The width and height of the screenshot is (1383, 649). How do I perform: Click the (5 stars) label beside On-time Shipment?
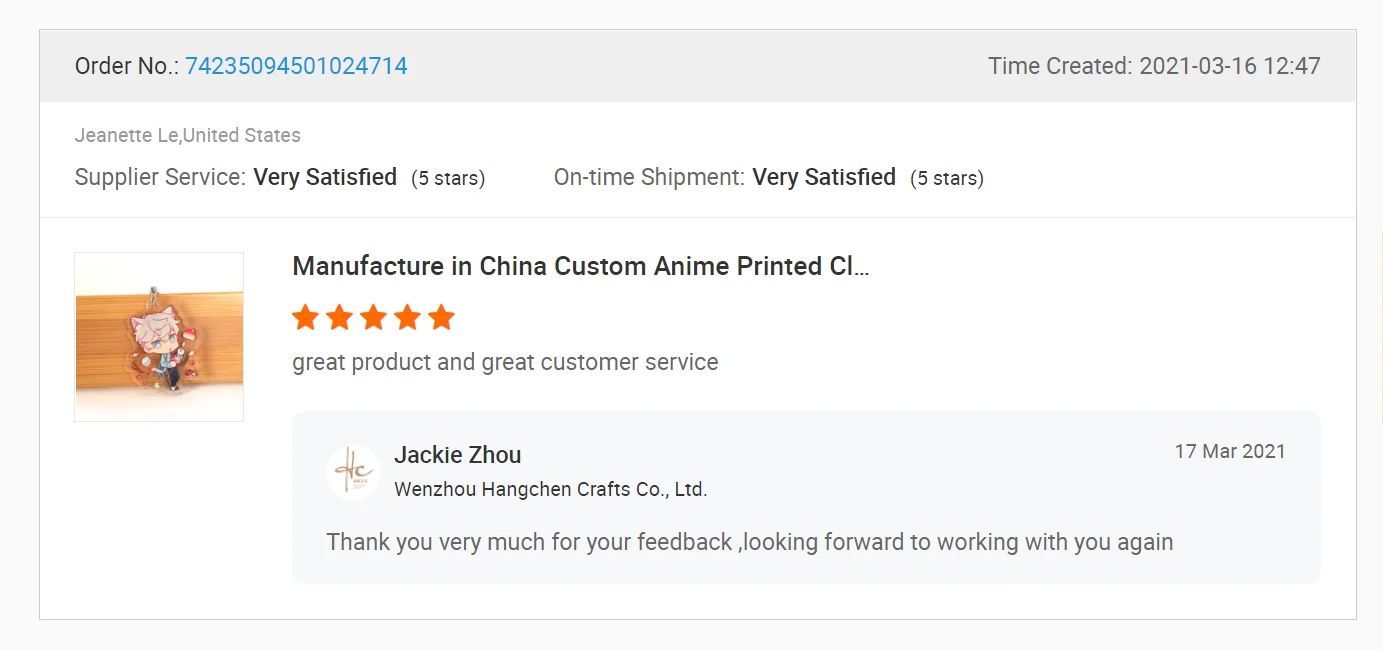coord(946,178)
